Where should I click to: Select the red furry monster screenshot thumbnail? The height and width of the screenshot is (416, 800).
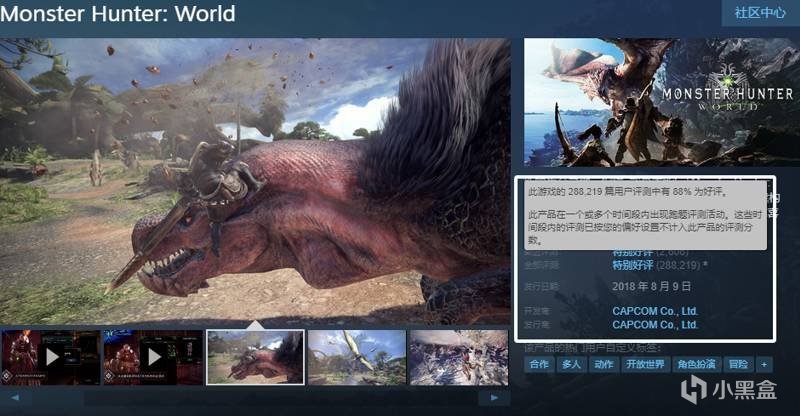pos(255,357)
